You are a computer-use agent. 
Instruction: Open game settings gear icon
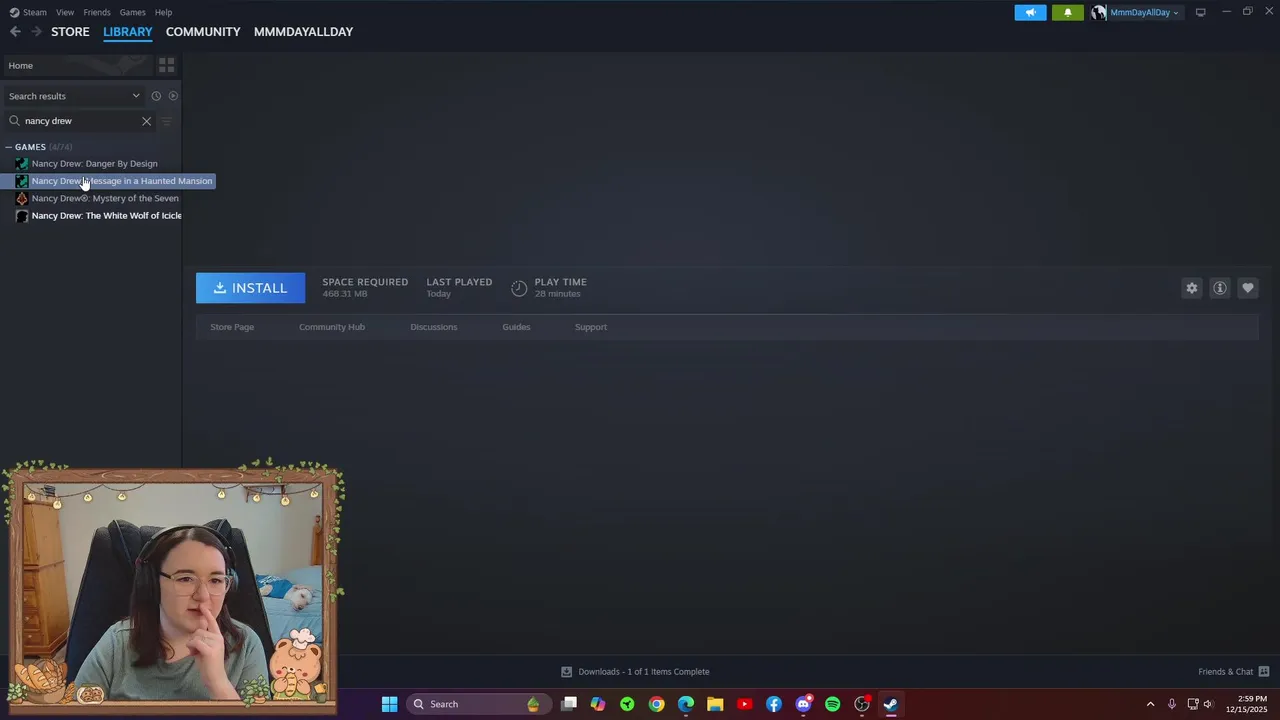pos(1191,288)
